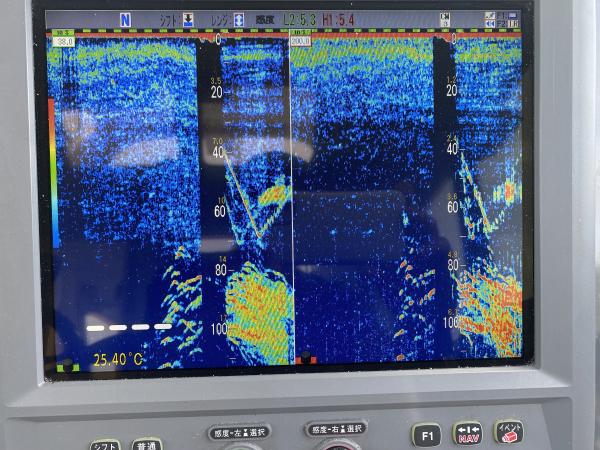Select the 20 depth marker in the right panel
Viewport: 600px width, 450px height.
pyautogui.click(x=452, y=90)
